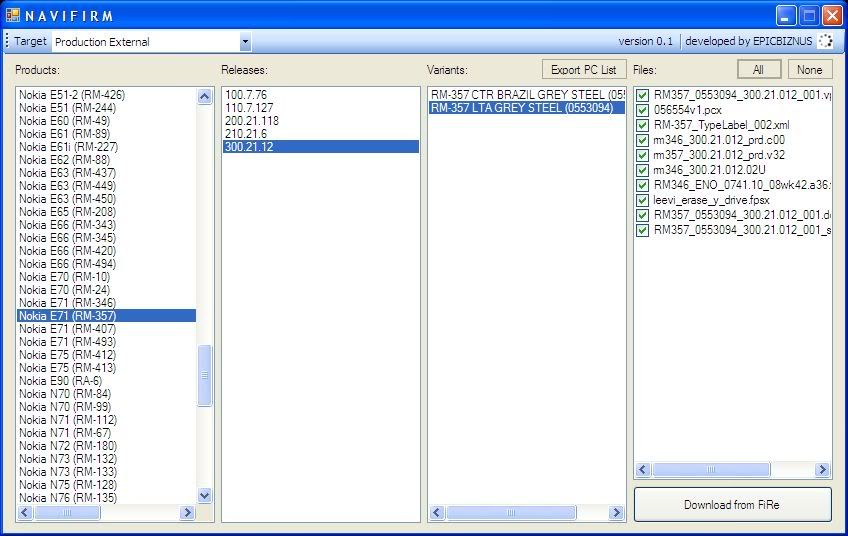Image resolution: width=848 pixels, height=536 pixels.
Task: Close the Navifirm window
Action: point(832,16)
